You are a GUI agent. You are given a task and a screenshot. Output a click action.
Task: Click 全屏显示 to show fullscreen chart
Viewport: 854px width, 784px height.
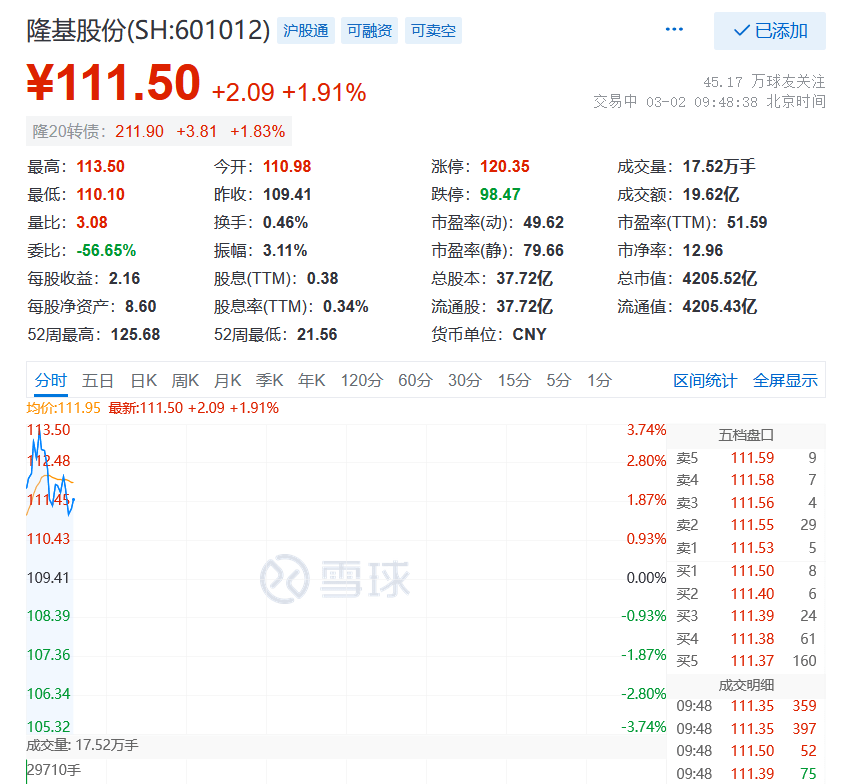point(785,380)
